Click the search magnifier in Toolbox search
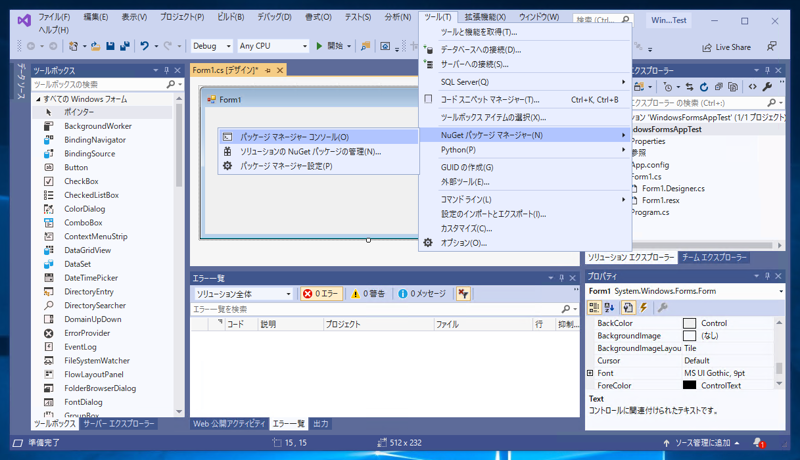The image size is (800, 460). click(x=170, y=84)
